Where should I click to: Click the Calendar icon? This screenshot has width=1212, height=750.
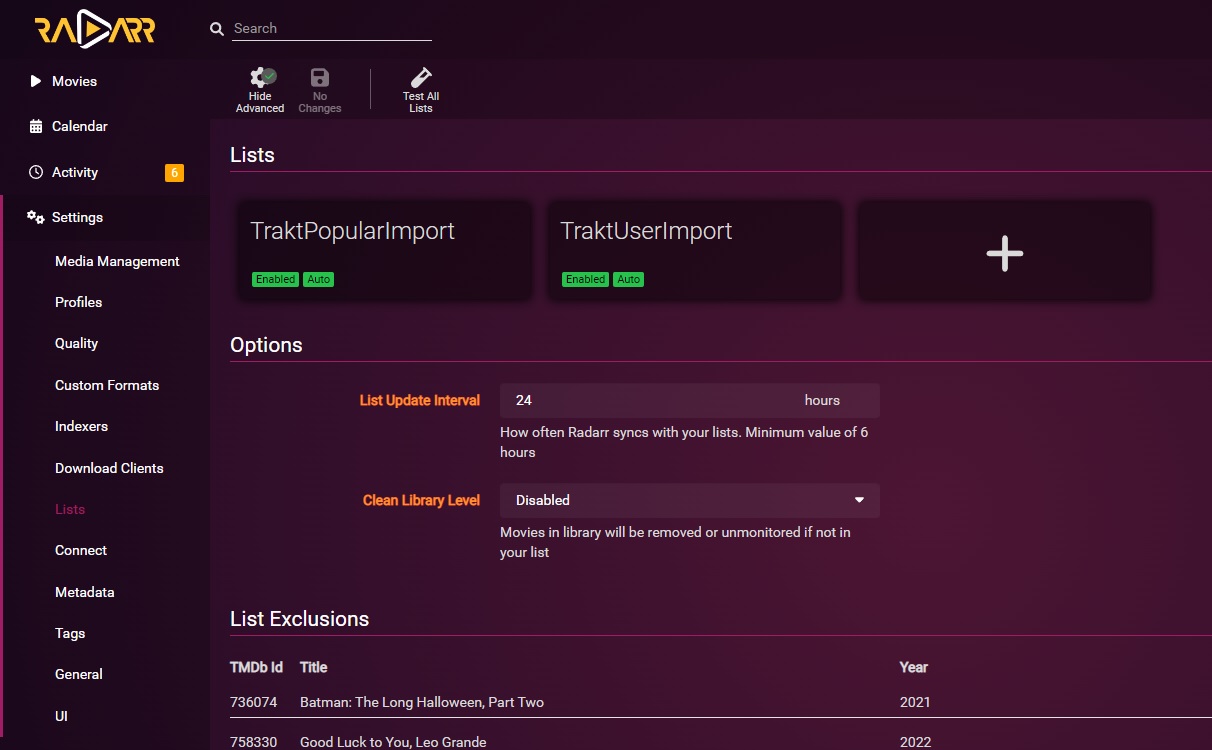(36, 126)
